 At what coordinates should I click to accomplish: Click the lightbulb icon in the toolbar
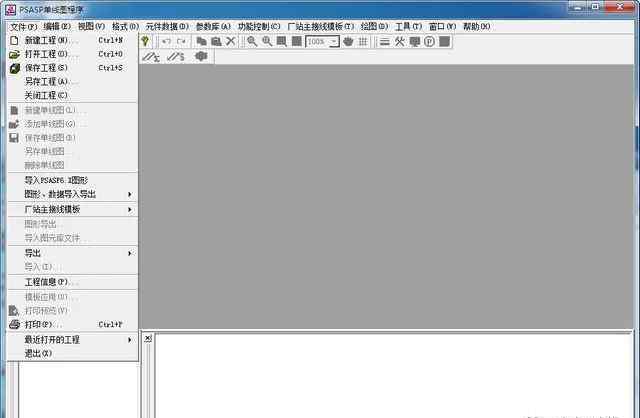pyautogui.click(x=145, y=41)
